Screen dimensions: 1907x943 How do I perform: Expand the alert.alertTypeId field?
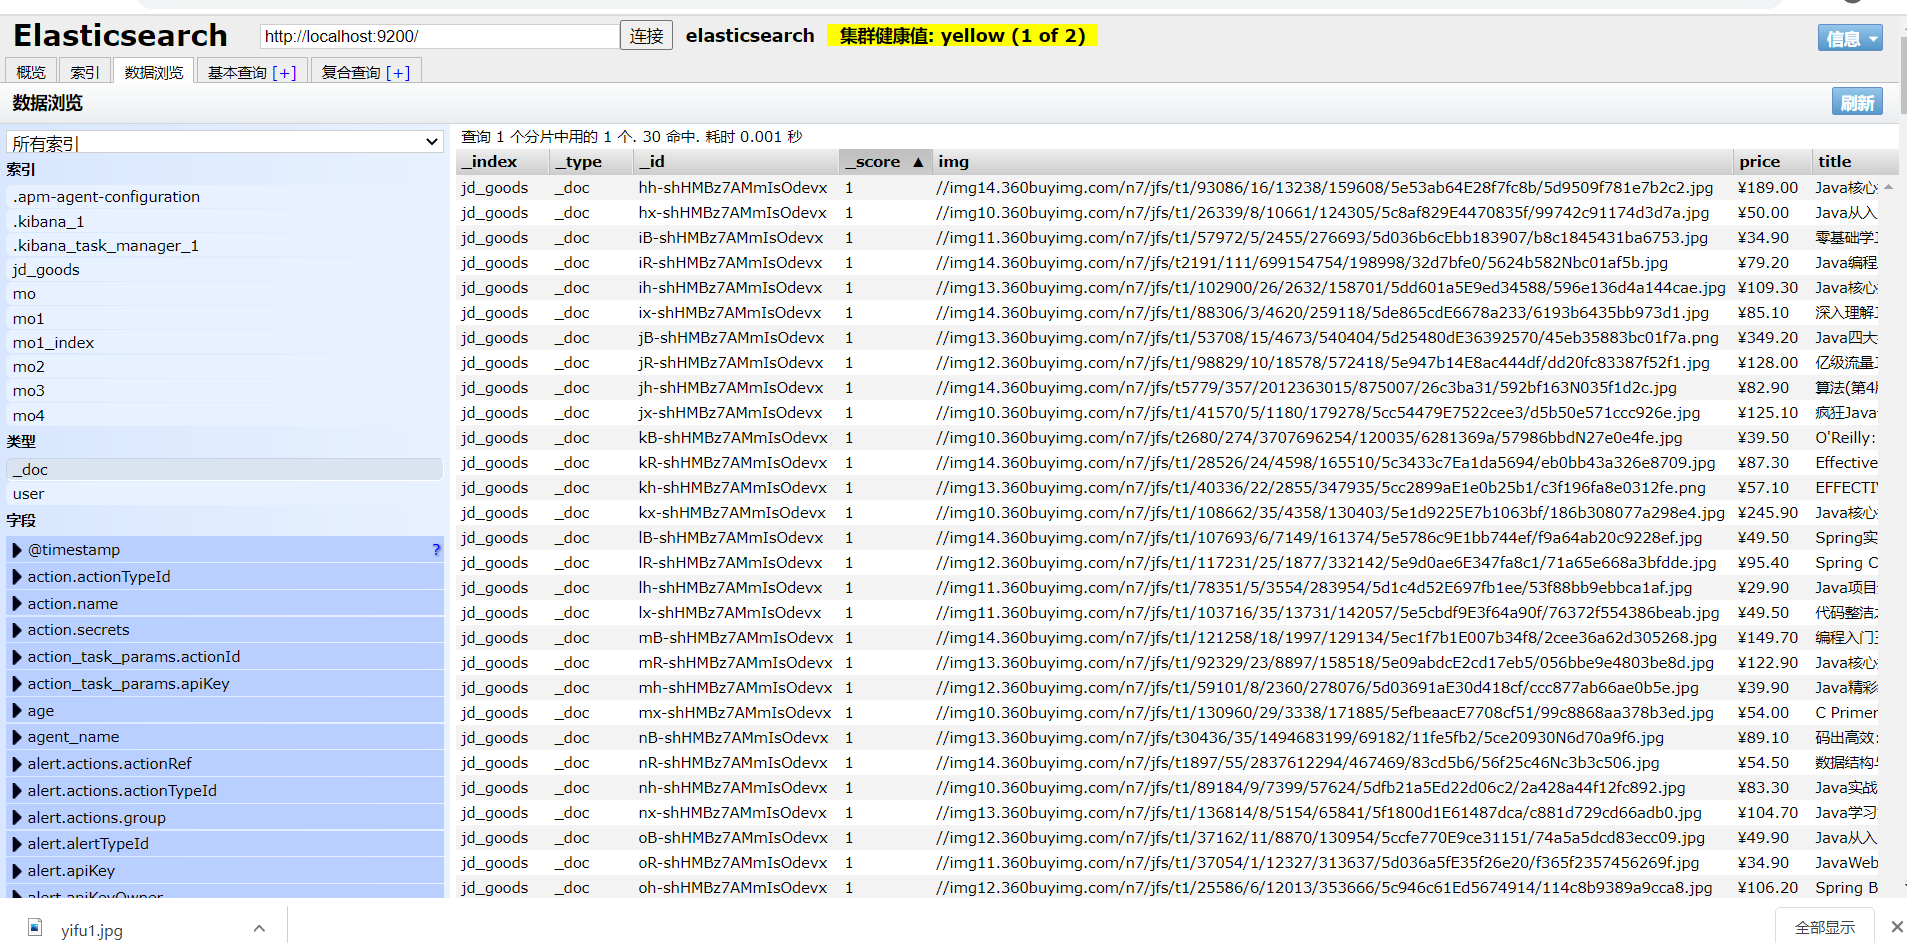16,844
